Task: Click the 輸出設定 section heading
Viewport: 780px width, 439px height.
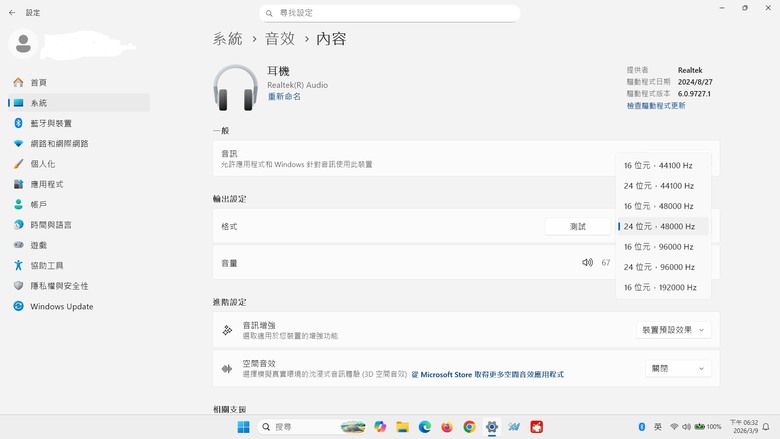Action: (230, 199)
